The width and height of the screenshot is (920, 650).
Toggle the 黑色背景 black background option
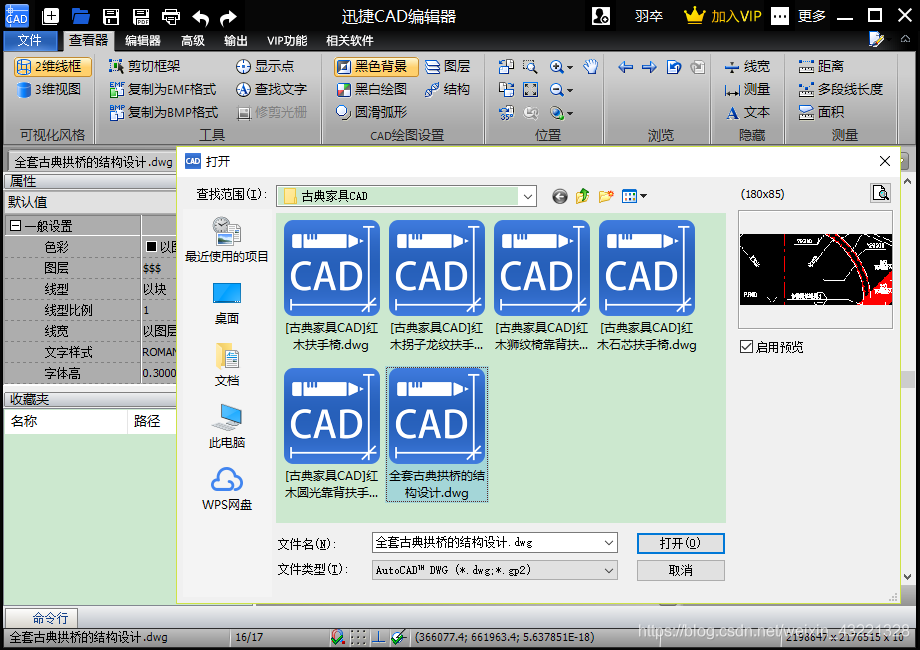click(x=376, y=66)
